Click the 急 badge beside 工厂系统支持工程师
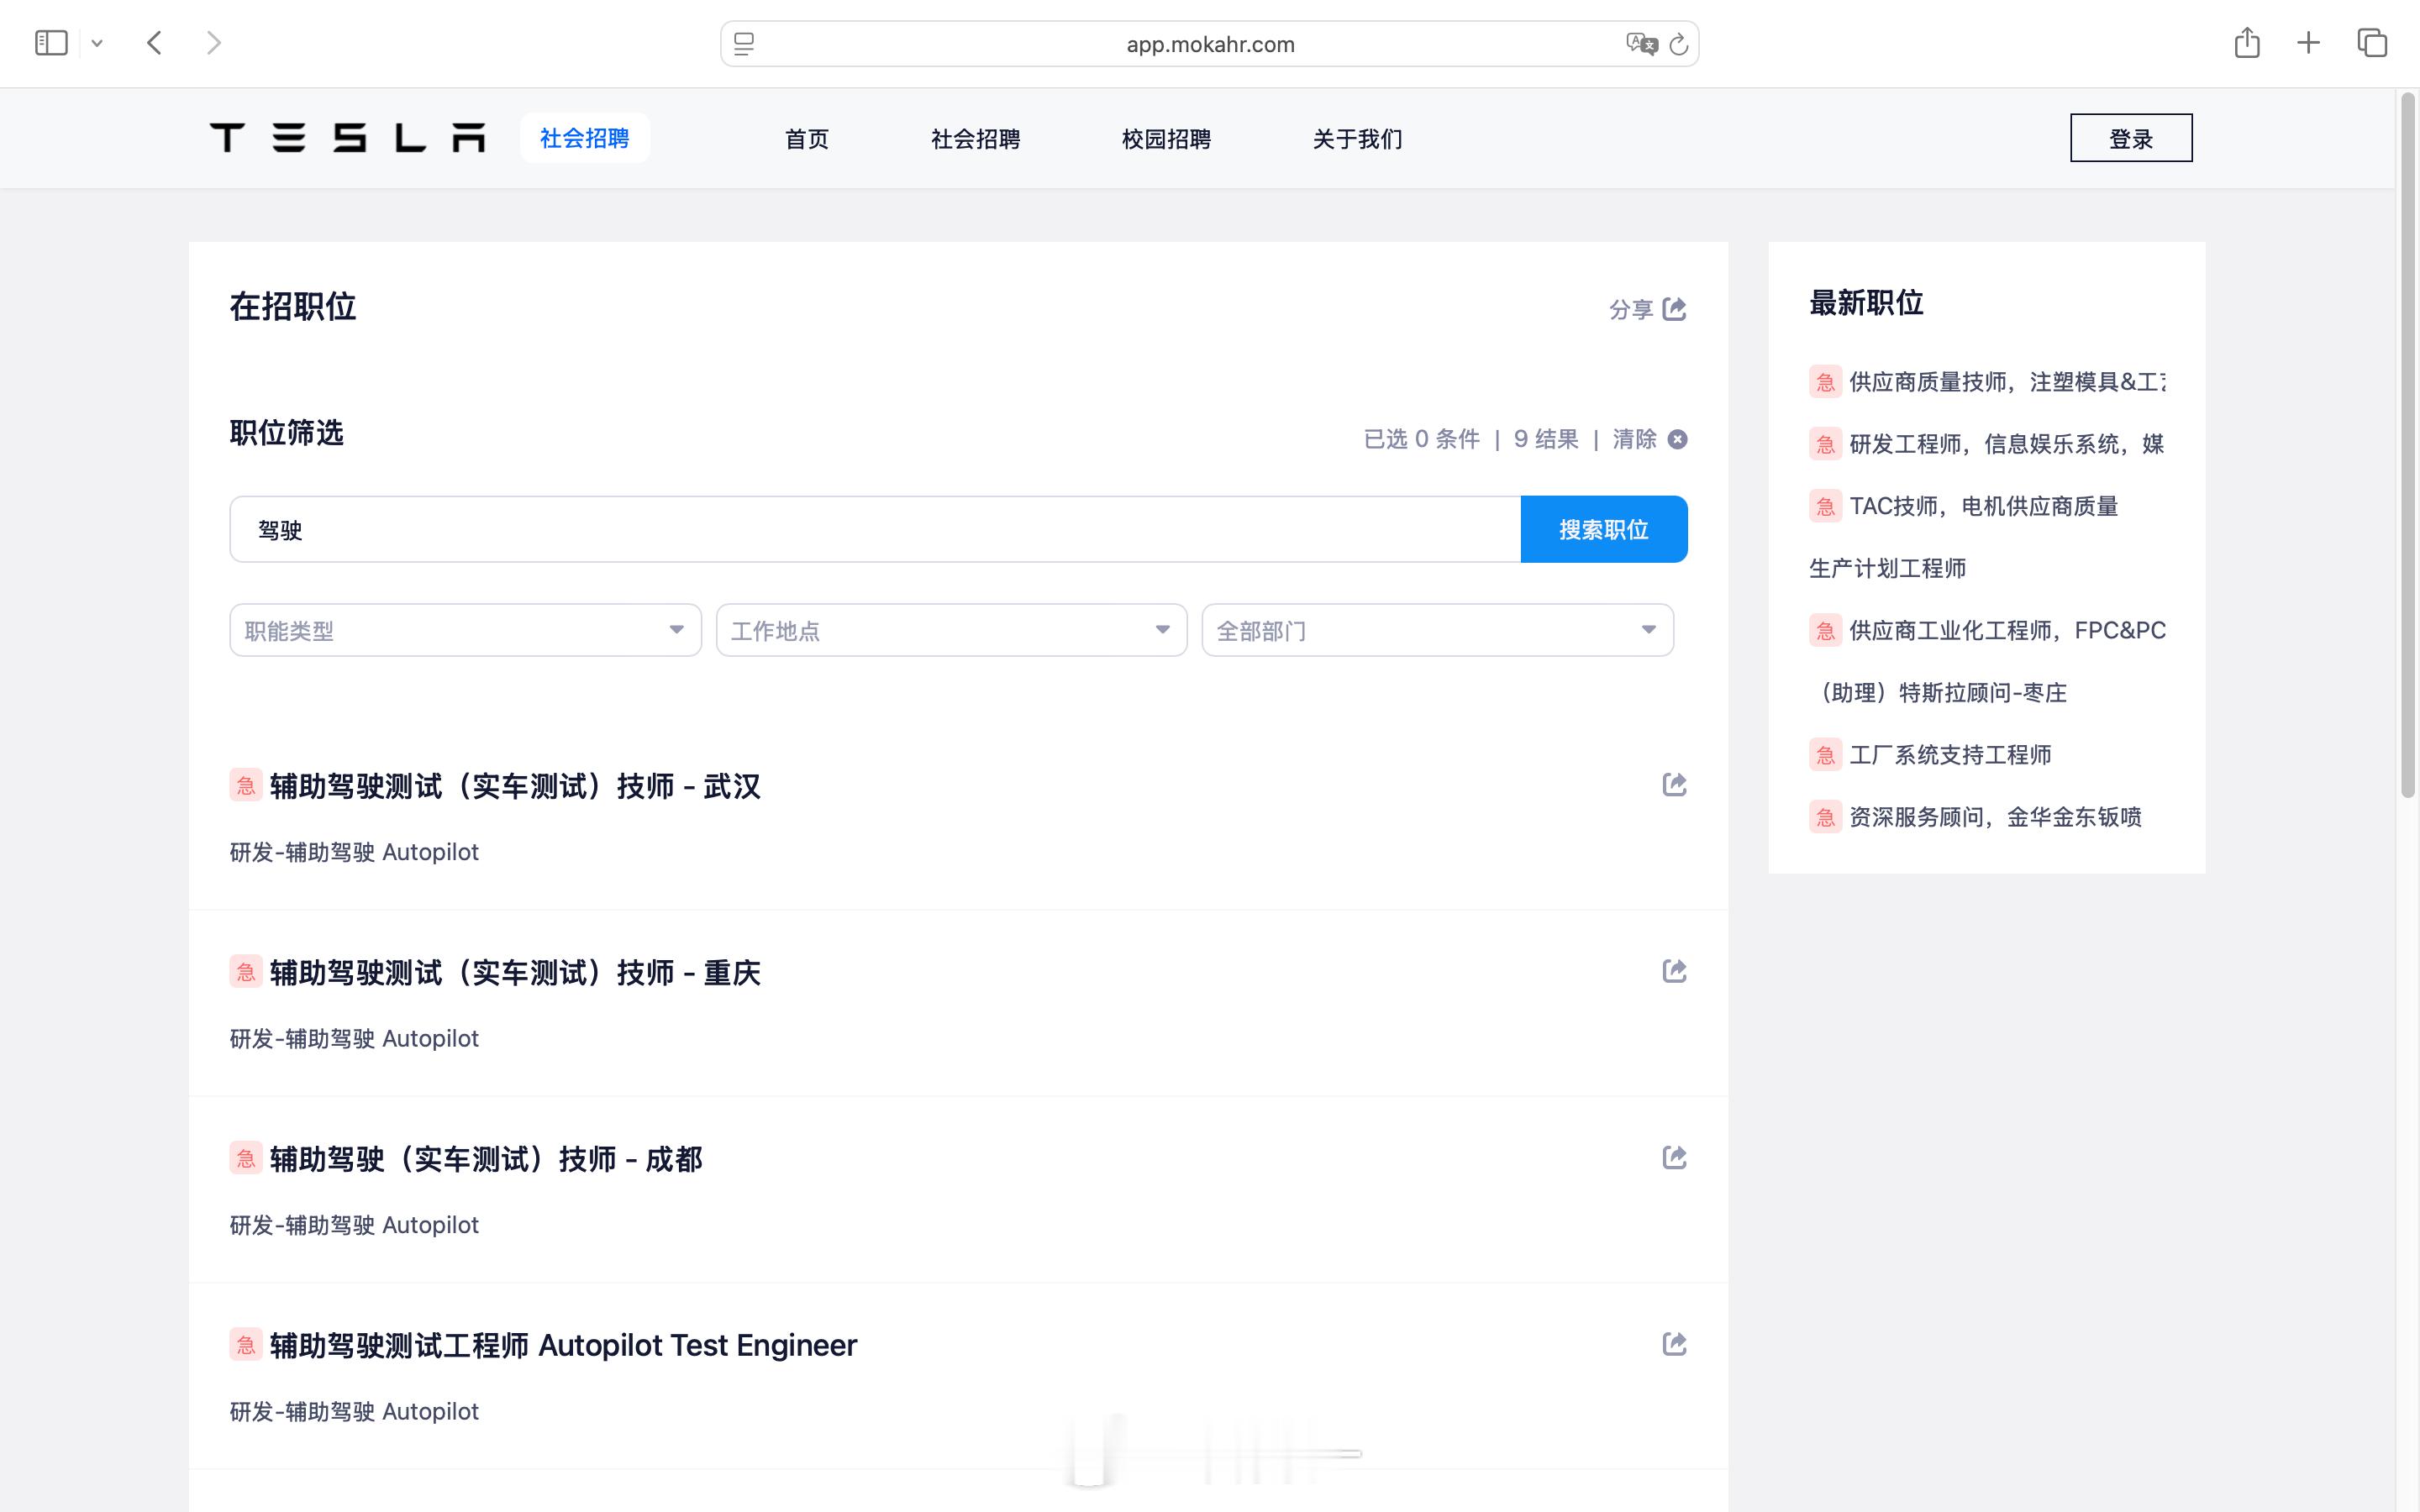 (1825, 755)
